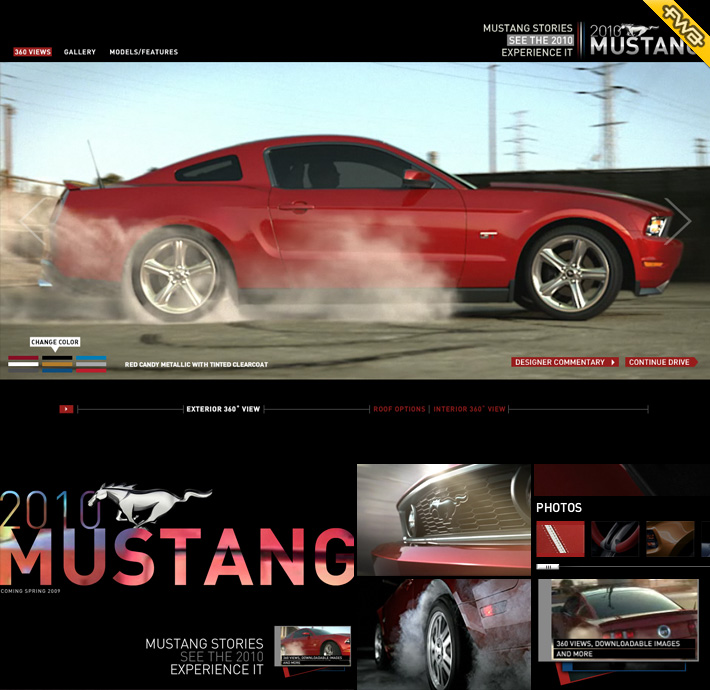Click the Designer Commentary button
The width and height of the screenshot is (710, 690).
[565, 362]
